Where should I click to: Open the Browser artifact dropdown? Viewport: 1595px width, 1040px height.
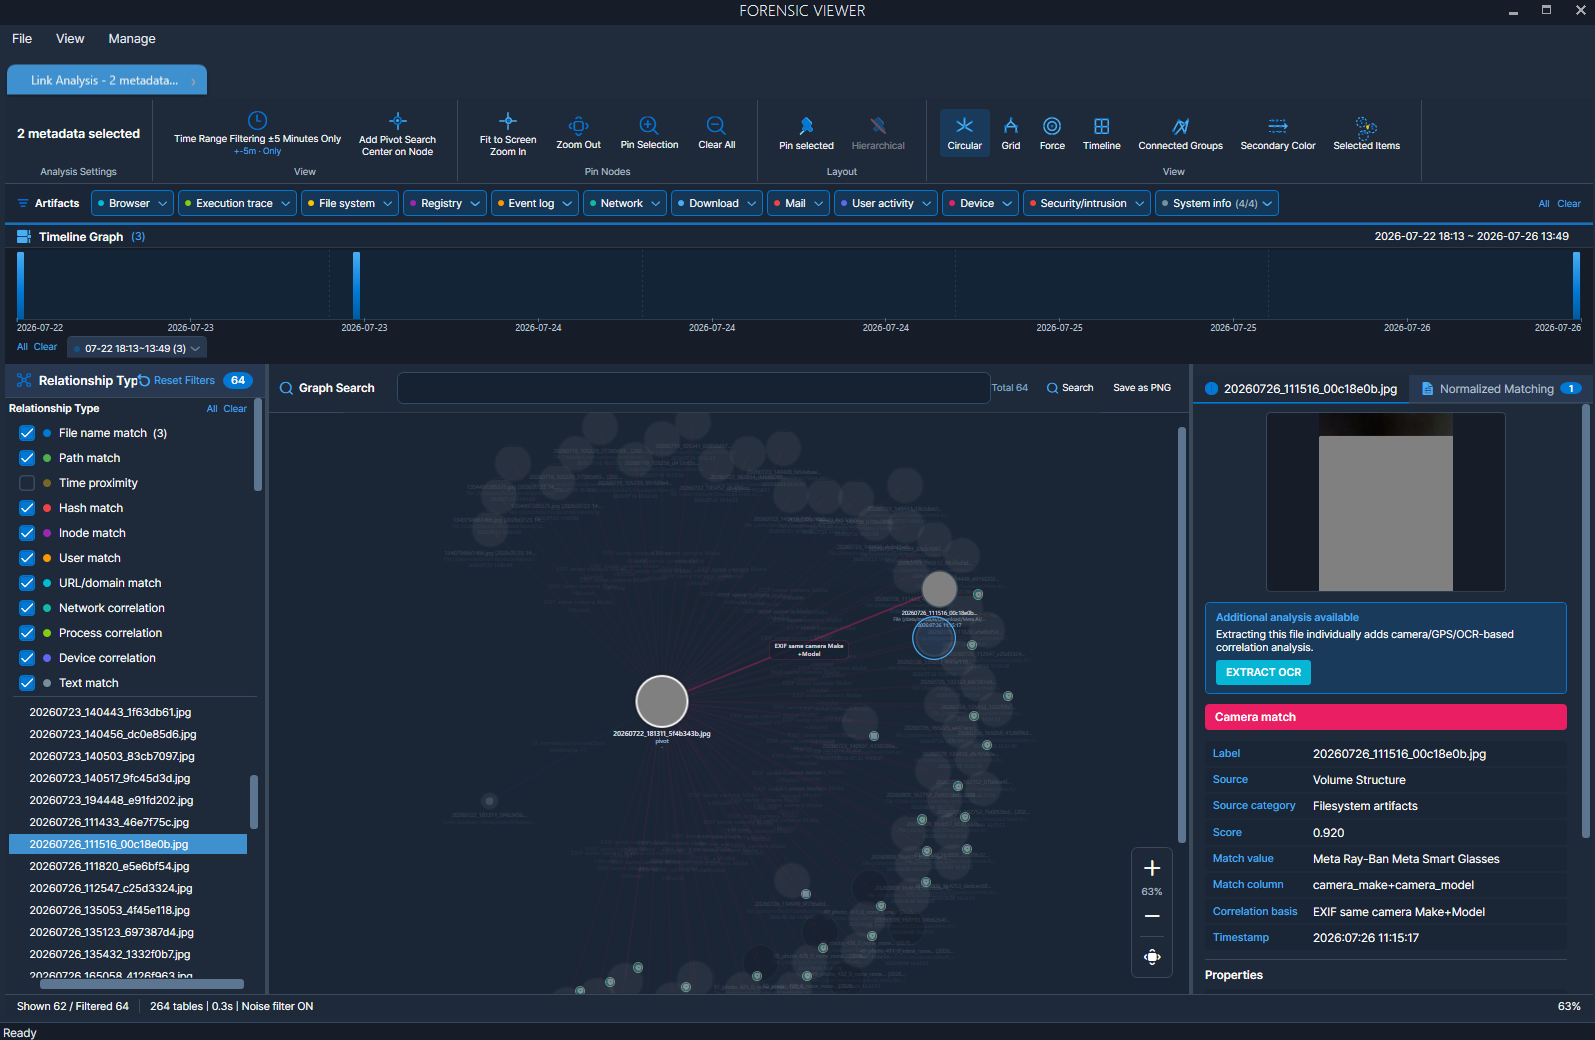132,203
